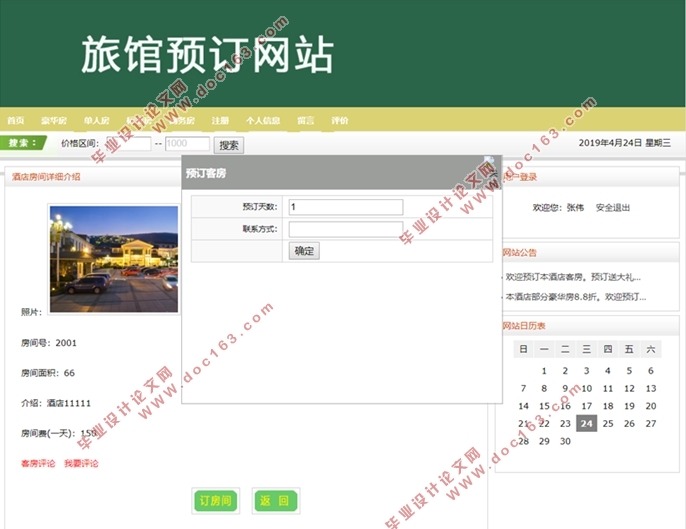Click the 日 weekday header in calendar
Image resolution: width=686 pixels, height=529 pixels.
(x=523, y=349)
